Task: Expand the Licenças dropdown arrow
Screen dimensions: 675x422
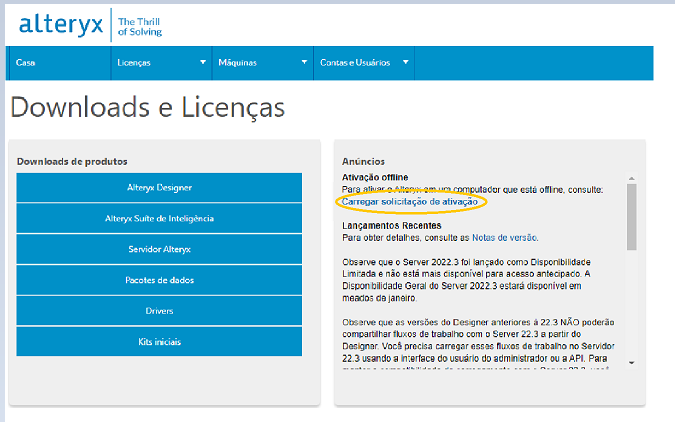Action: click(x=203, y=62)
